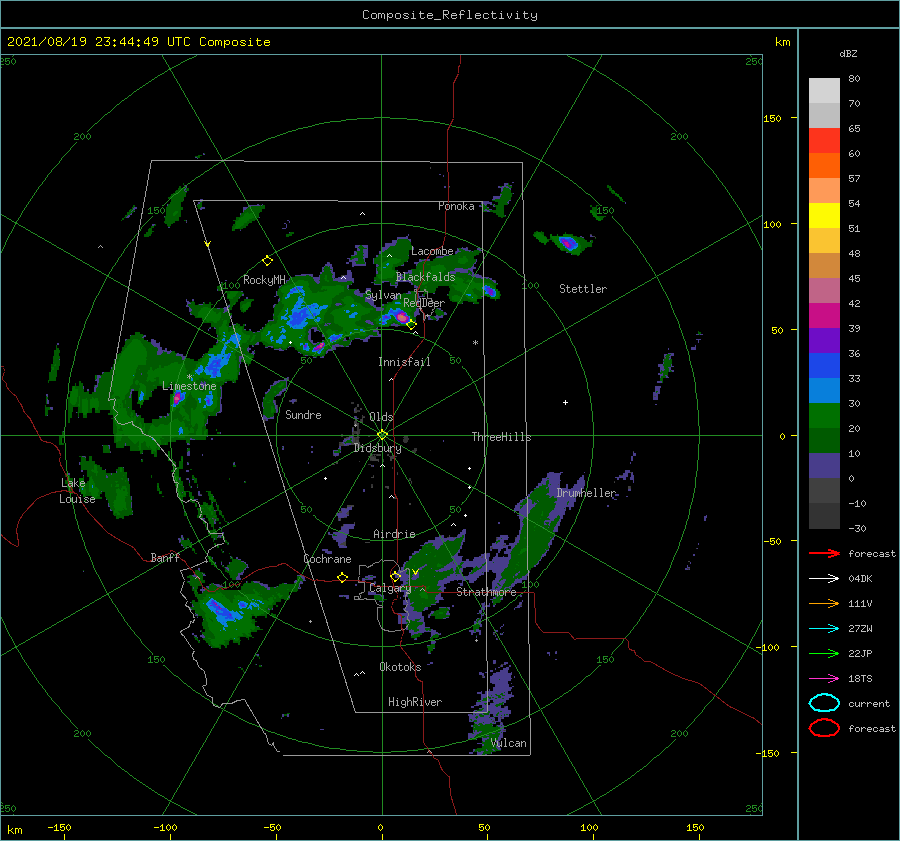The height and width of the screenshot is (841, 900).
Task: Click the violet swatch between 10 and 0
Action: 824,466
